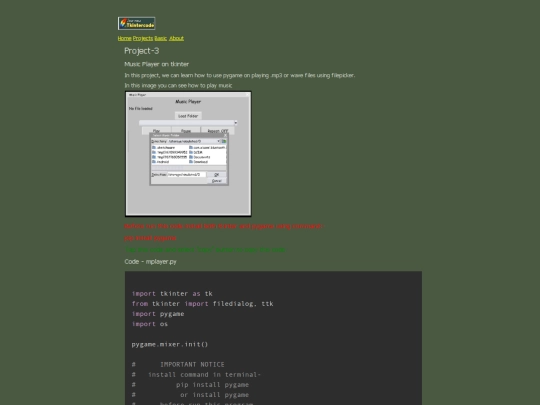
Task: Go to the Projects link
Action: tap(143, 38)
